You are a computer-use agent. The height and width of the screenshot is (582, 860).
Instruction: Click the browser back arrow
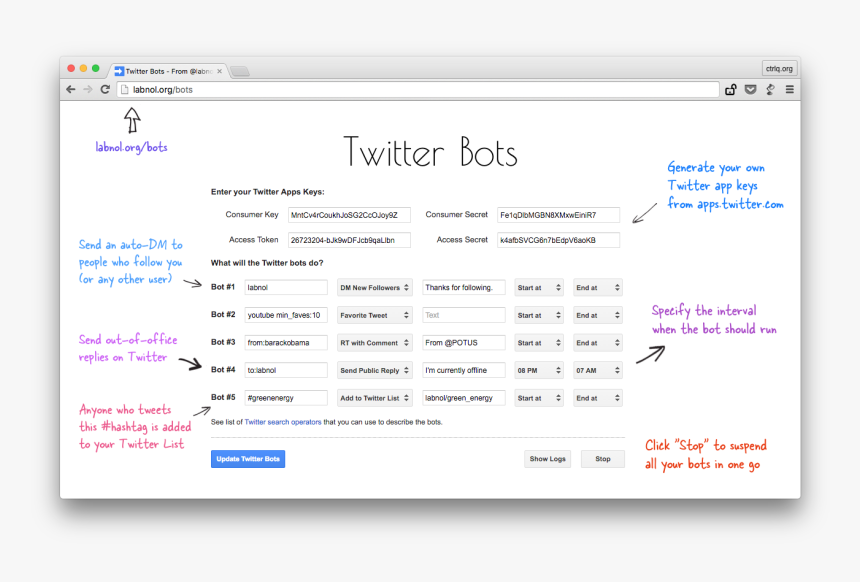(69, 89)
